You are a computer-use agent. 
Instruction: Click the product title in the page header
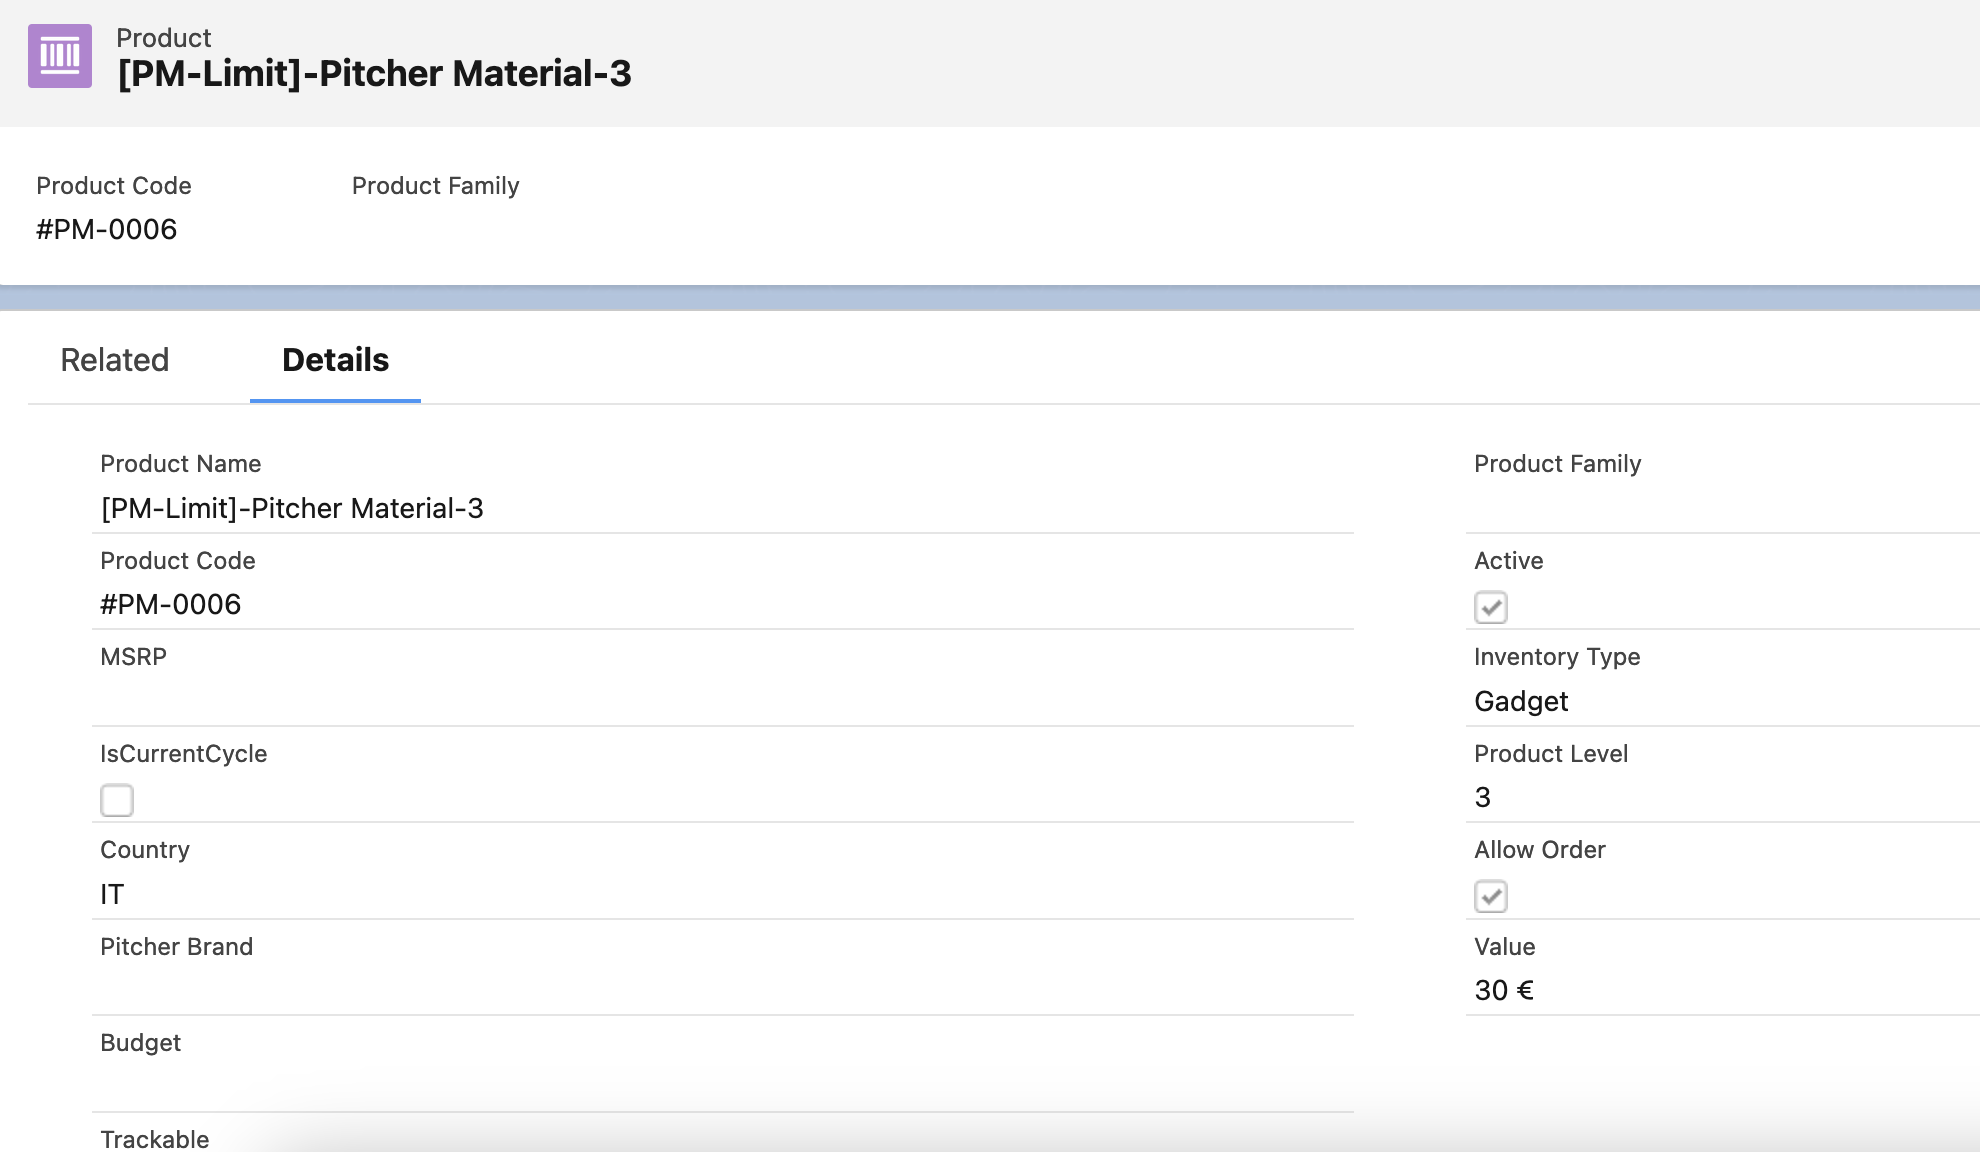click(x=374, y=74)
